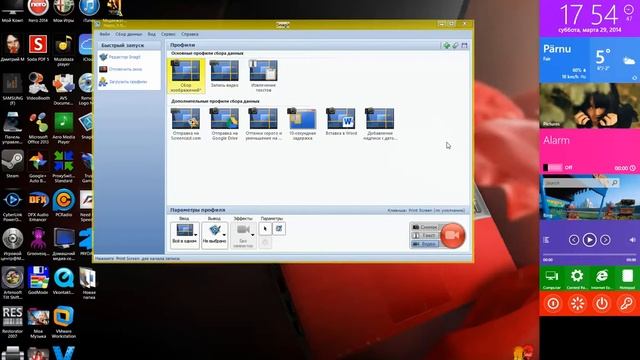Screen dimensions: 640x360
Task: Click the middle icon in Profiles header toolbar
Action: (x=456, y=45)
